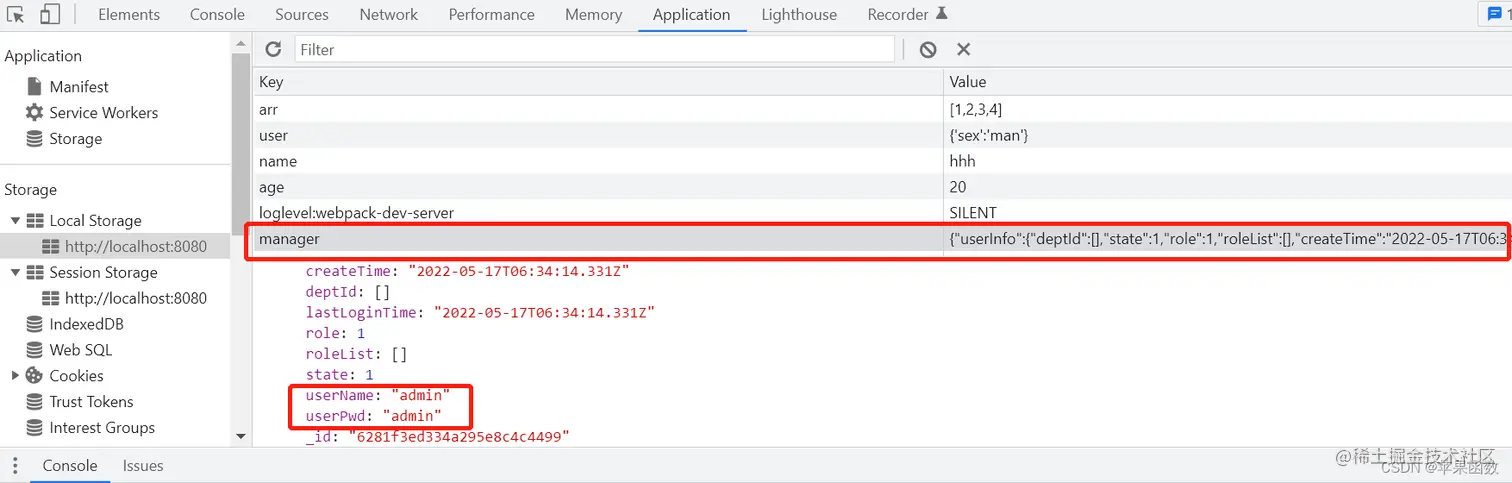Open the console drawer three-dot menu

point(15,465)
